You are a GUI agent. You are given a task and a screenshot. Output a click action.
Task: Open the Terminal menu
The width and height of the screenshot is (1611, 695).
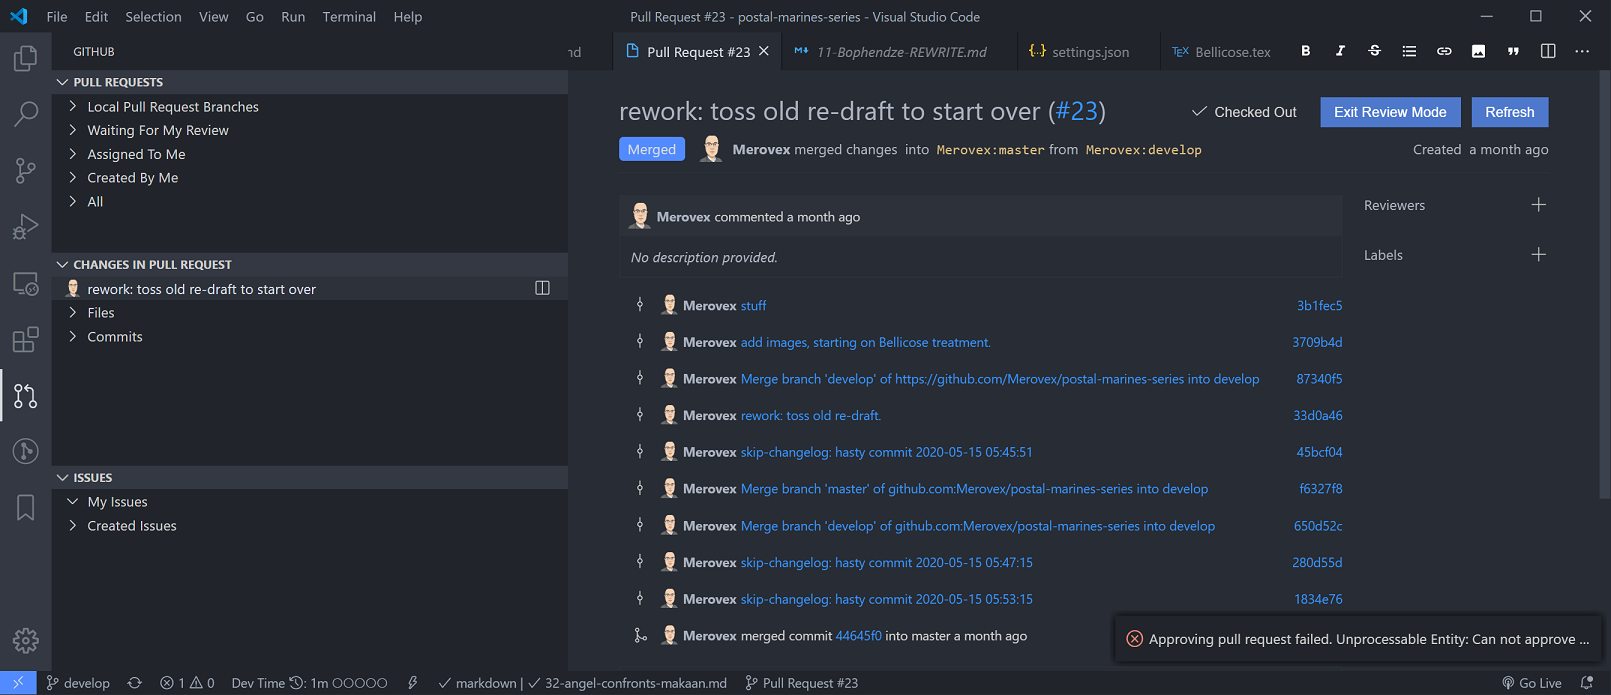click(348, 16)
